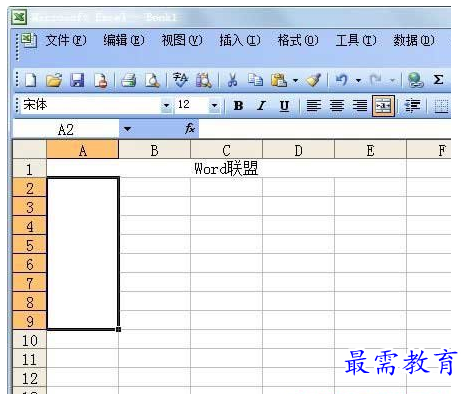This screenshot has height=394, width=466.
Task: Open the 格式(O) menu
Action: (x=298, y=40)
